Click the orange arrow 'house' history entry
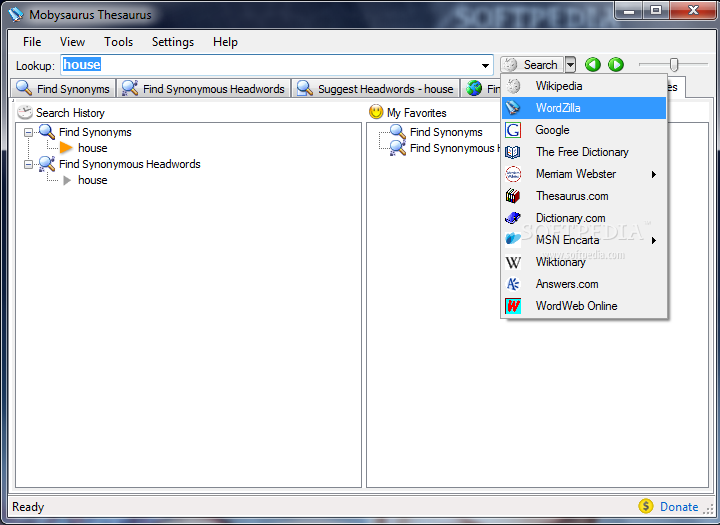720x525 pixels. [x=92, y=148]
